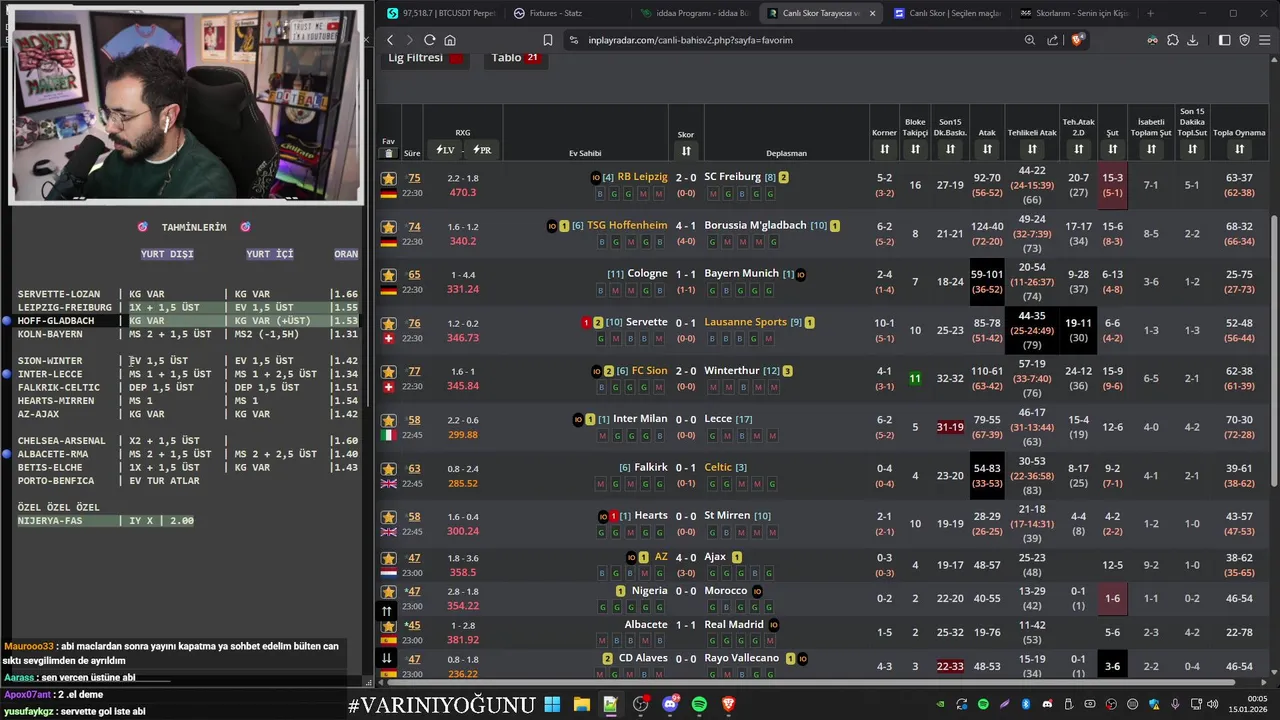Screen dimensions: 1280x720
Task: Open Brave Shields icon
Action: click(x=1077, y=40)
